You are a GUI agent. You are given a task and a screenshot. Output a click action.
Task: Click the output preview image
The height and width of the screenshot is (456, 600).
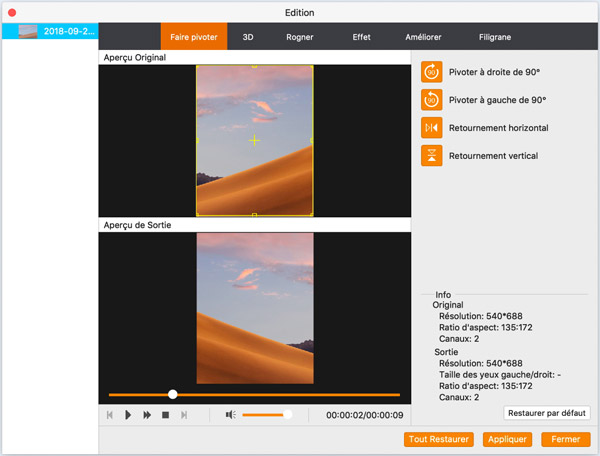click(255, 308)
